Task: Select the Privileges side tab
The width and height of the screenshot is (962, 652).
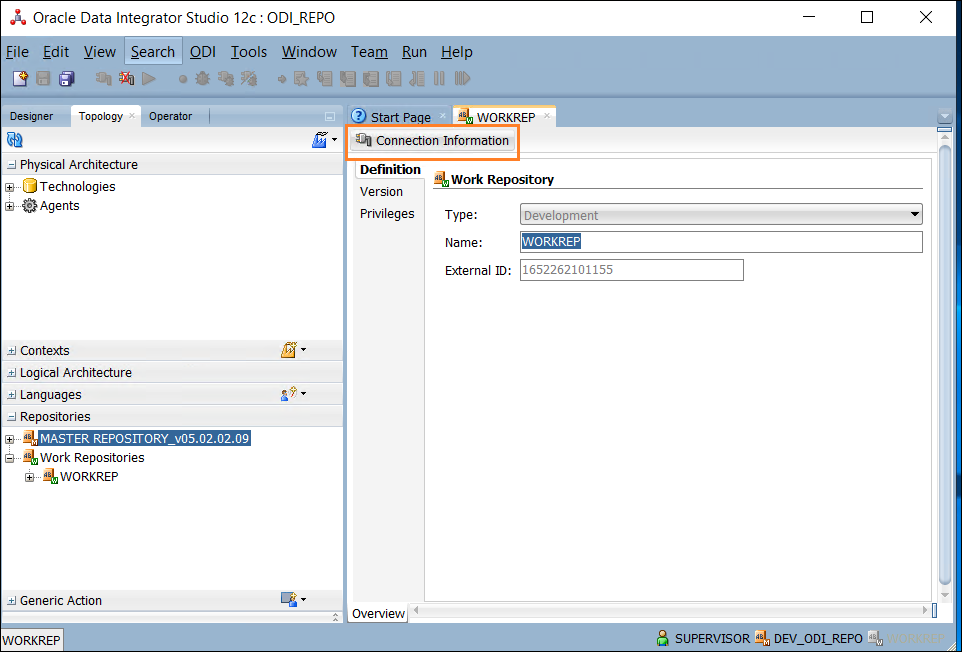Action: click(387, 213)
